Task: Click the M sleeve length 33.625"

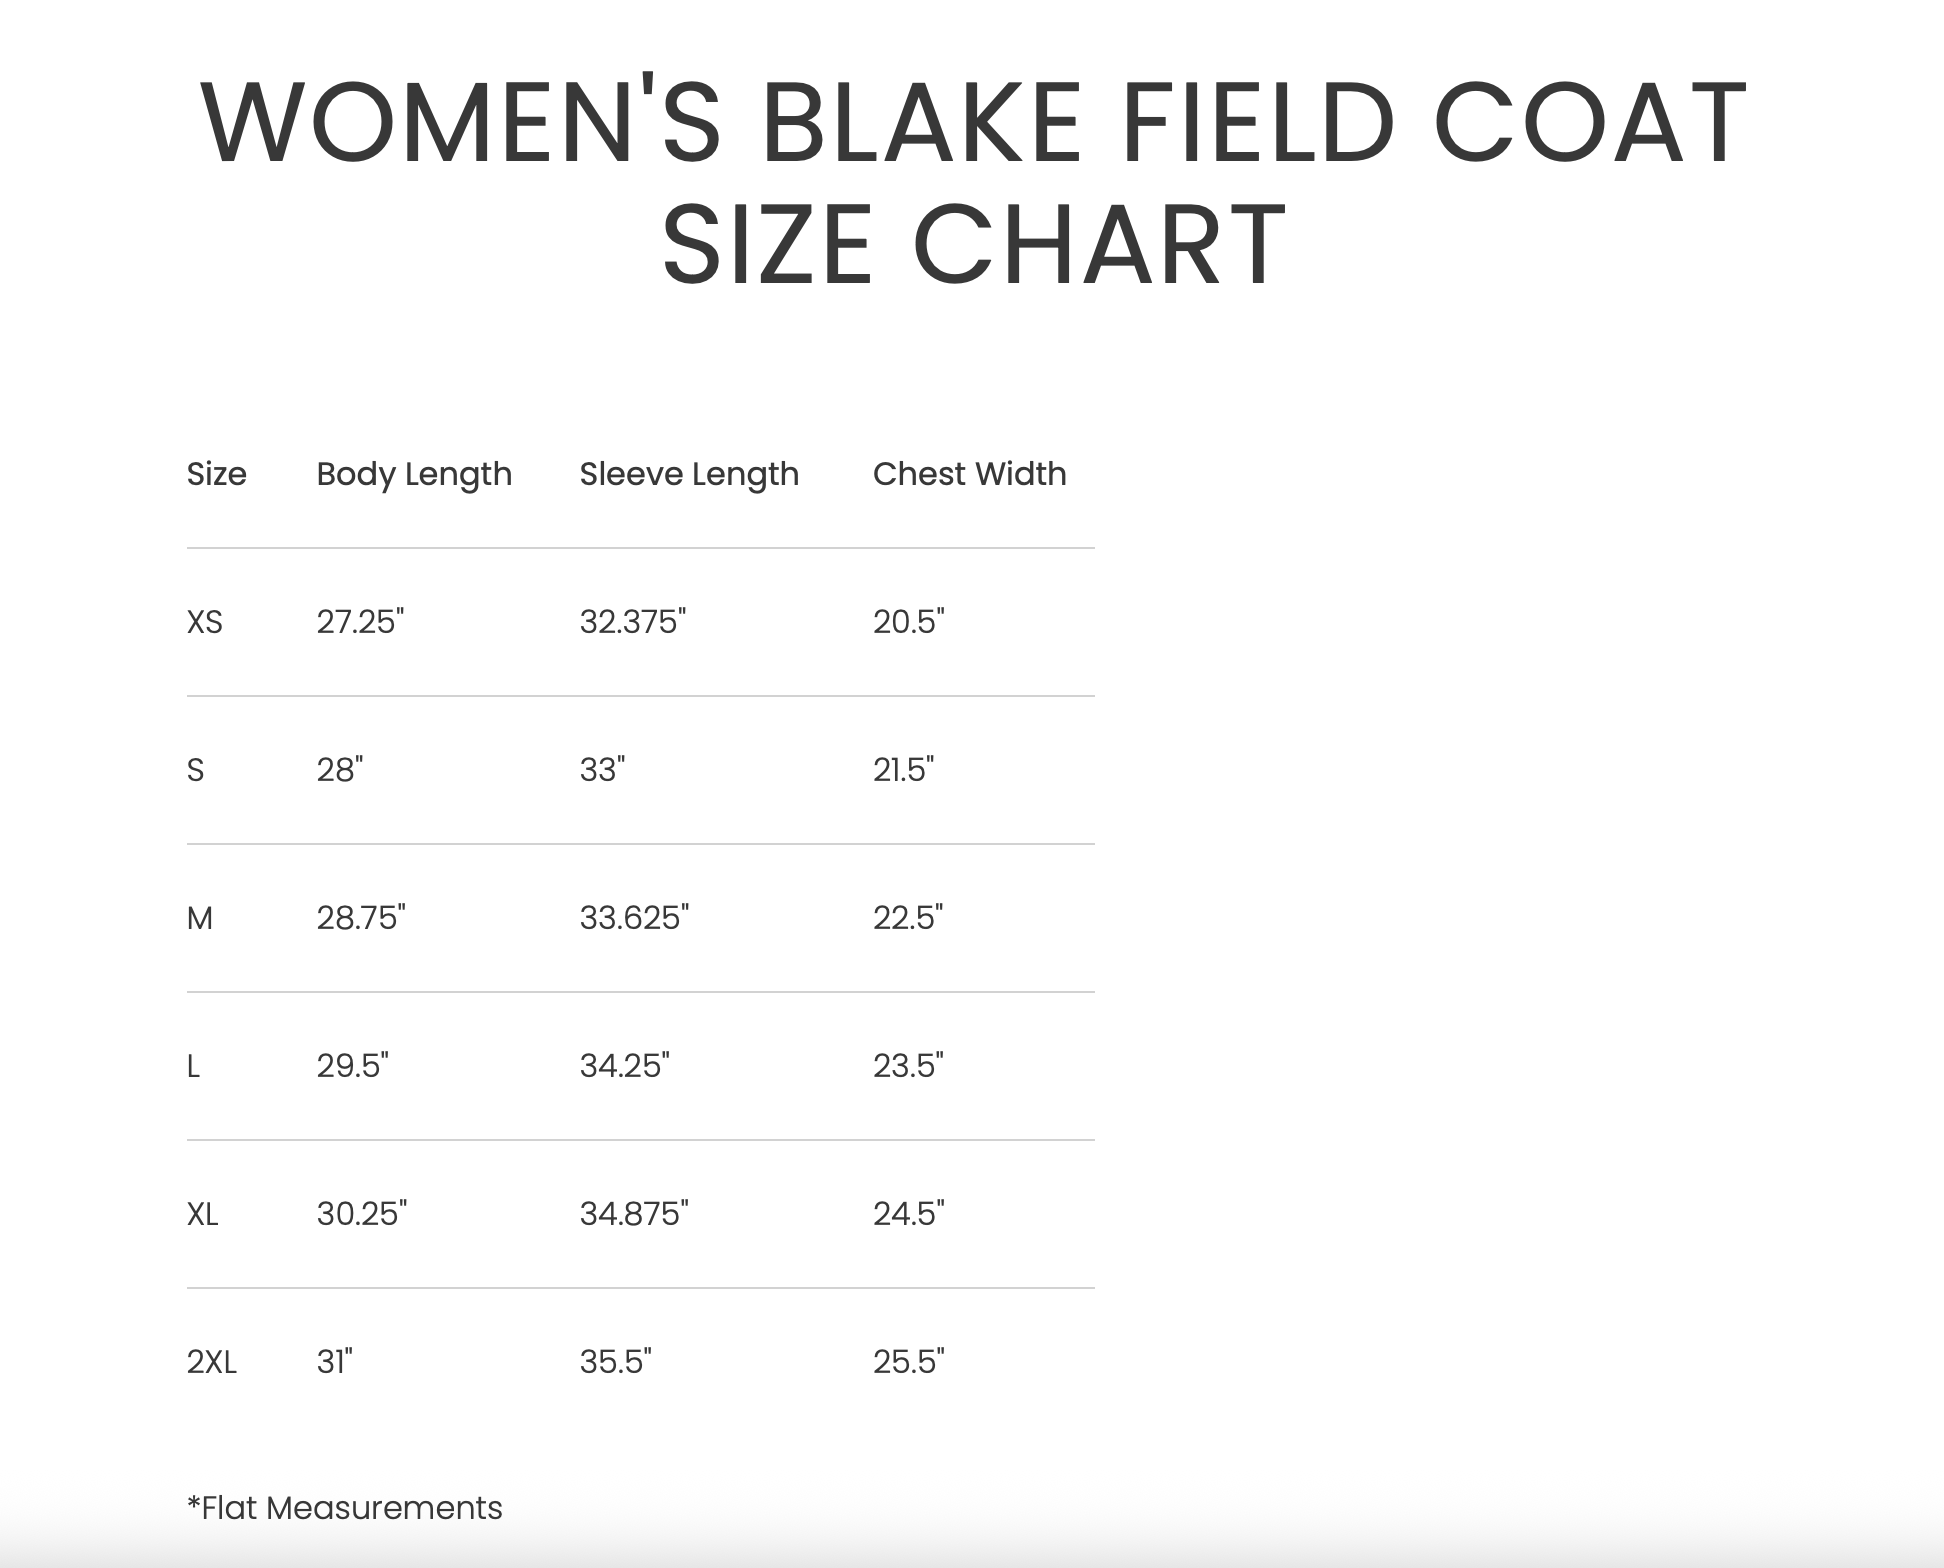Action: tap(634, 918)
